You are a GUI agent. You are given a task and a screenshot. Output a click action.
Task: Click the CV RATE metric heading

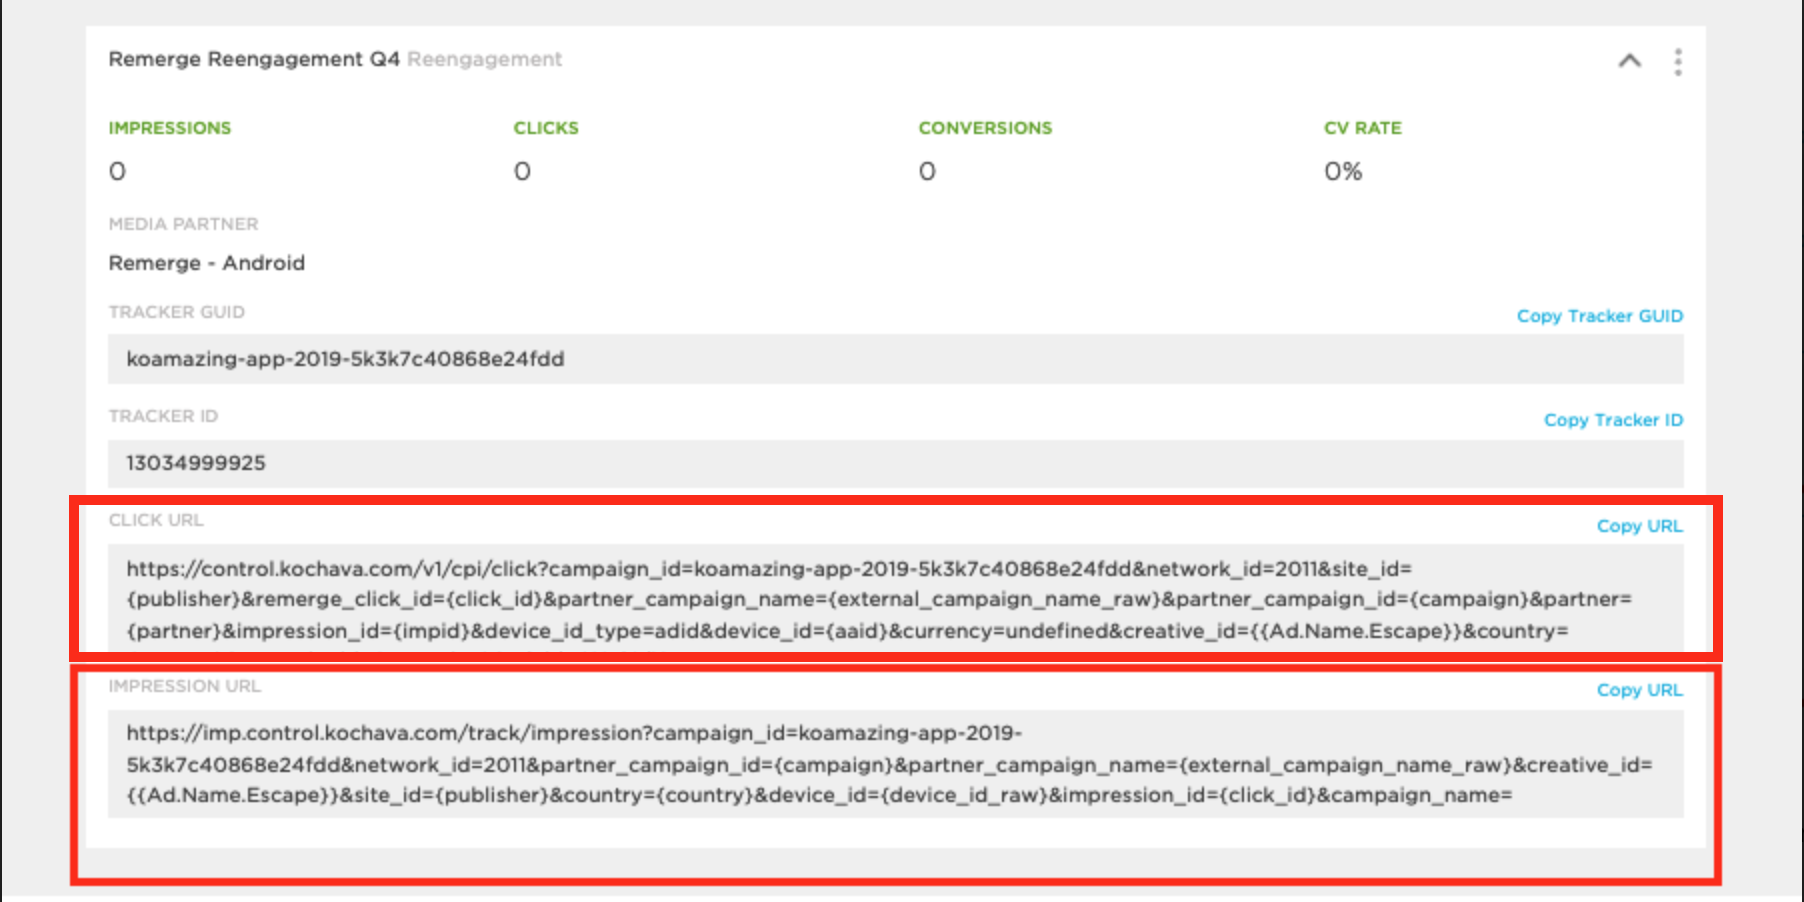1362,128
